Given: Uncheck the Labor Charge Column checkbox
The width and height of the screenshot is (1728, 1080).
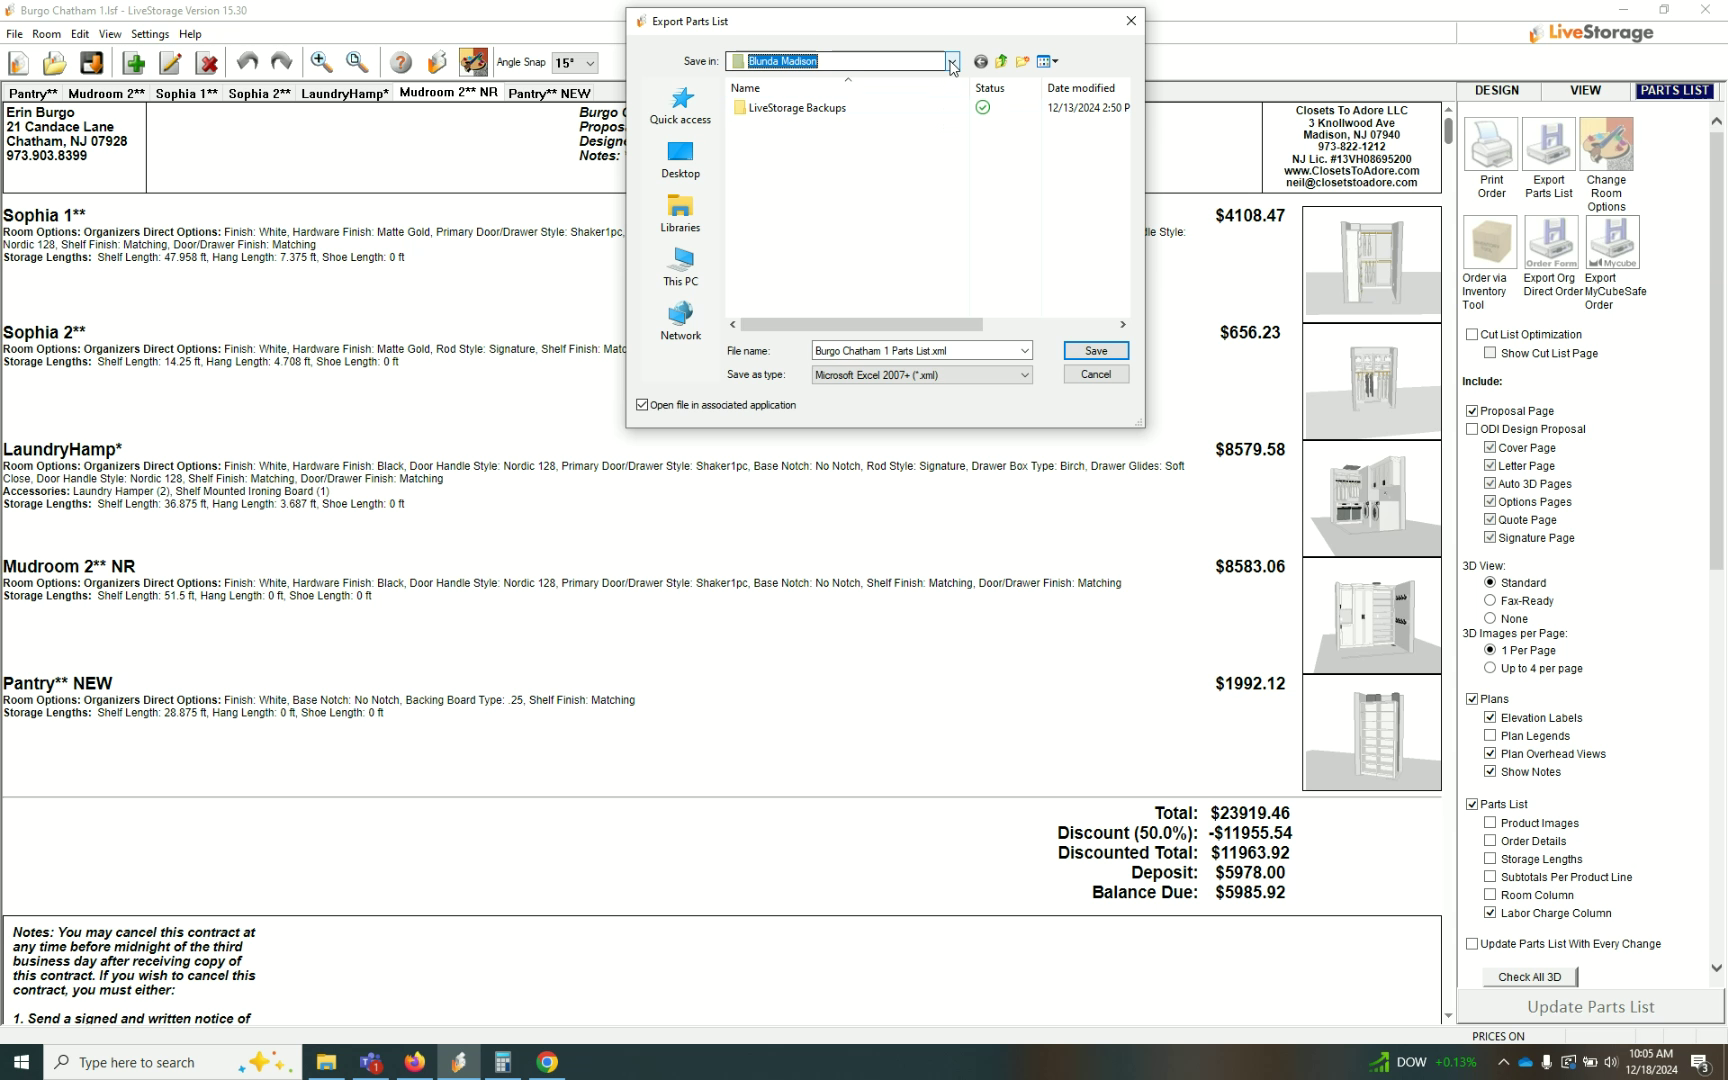Looking at the screenshot, I should 1490,913.
